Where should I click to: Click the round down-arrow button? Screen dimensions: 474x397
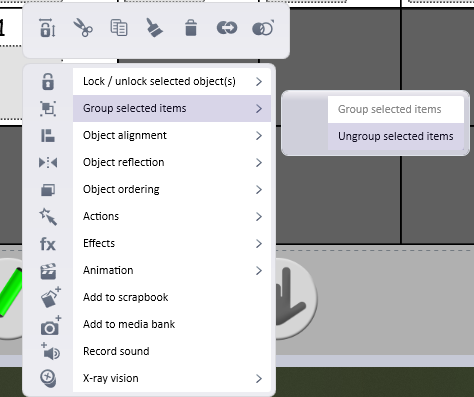tap(296, 298)
